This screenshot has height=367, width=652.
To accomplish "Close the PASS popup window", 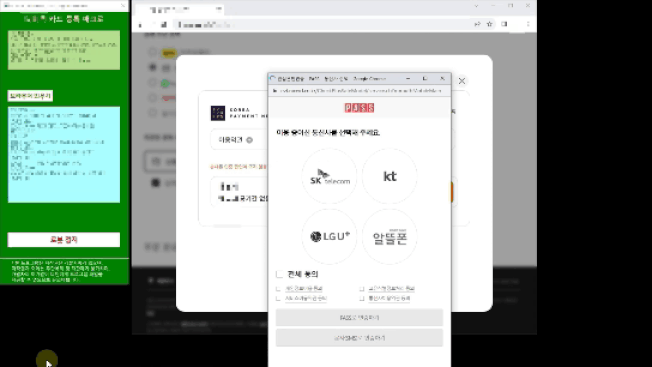I will click(442, 79).
